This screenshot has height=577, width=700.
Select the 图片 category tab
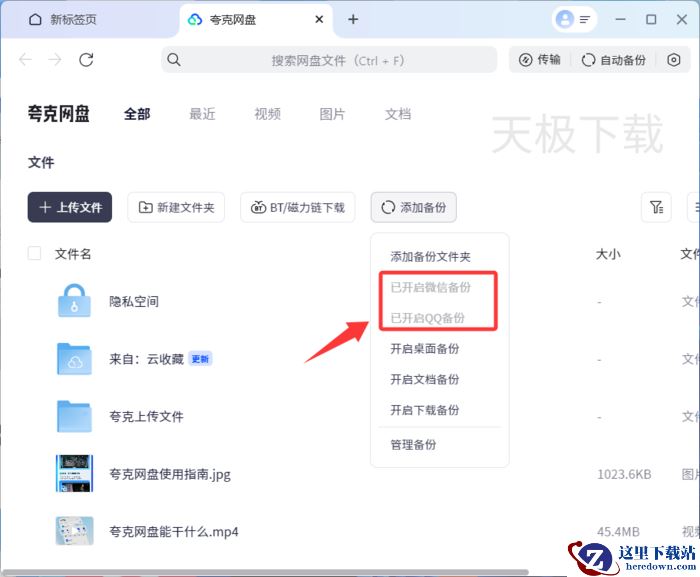coord(332,114)
